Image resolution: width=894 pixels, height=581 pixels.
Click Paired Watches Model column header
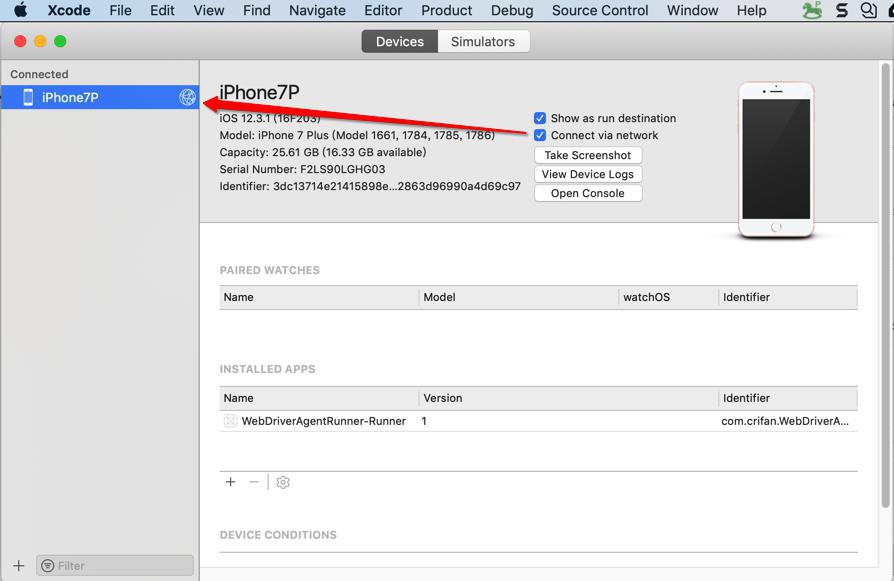[x=519, y=297]
